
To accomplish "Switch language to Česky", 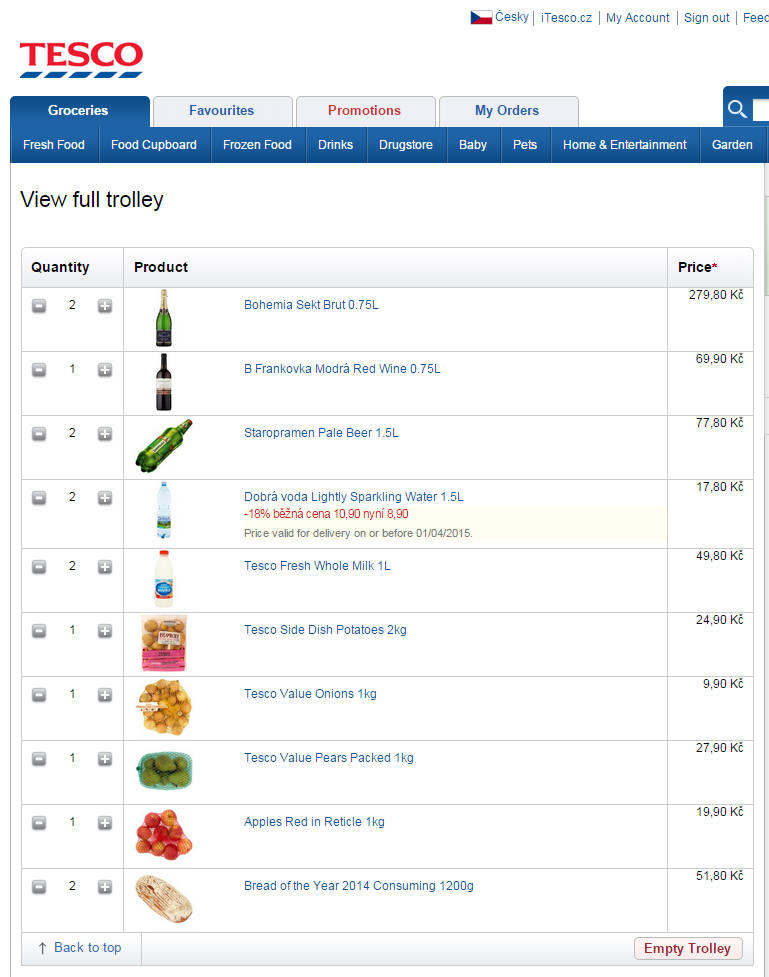I will [x=512, y=17].
